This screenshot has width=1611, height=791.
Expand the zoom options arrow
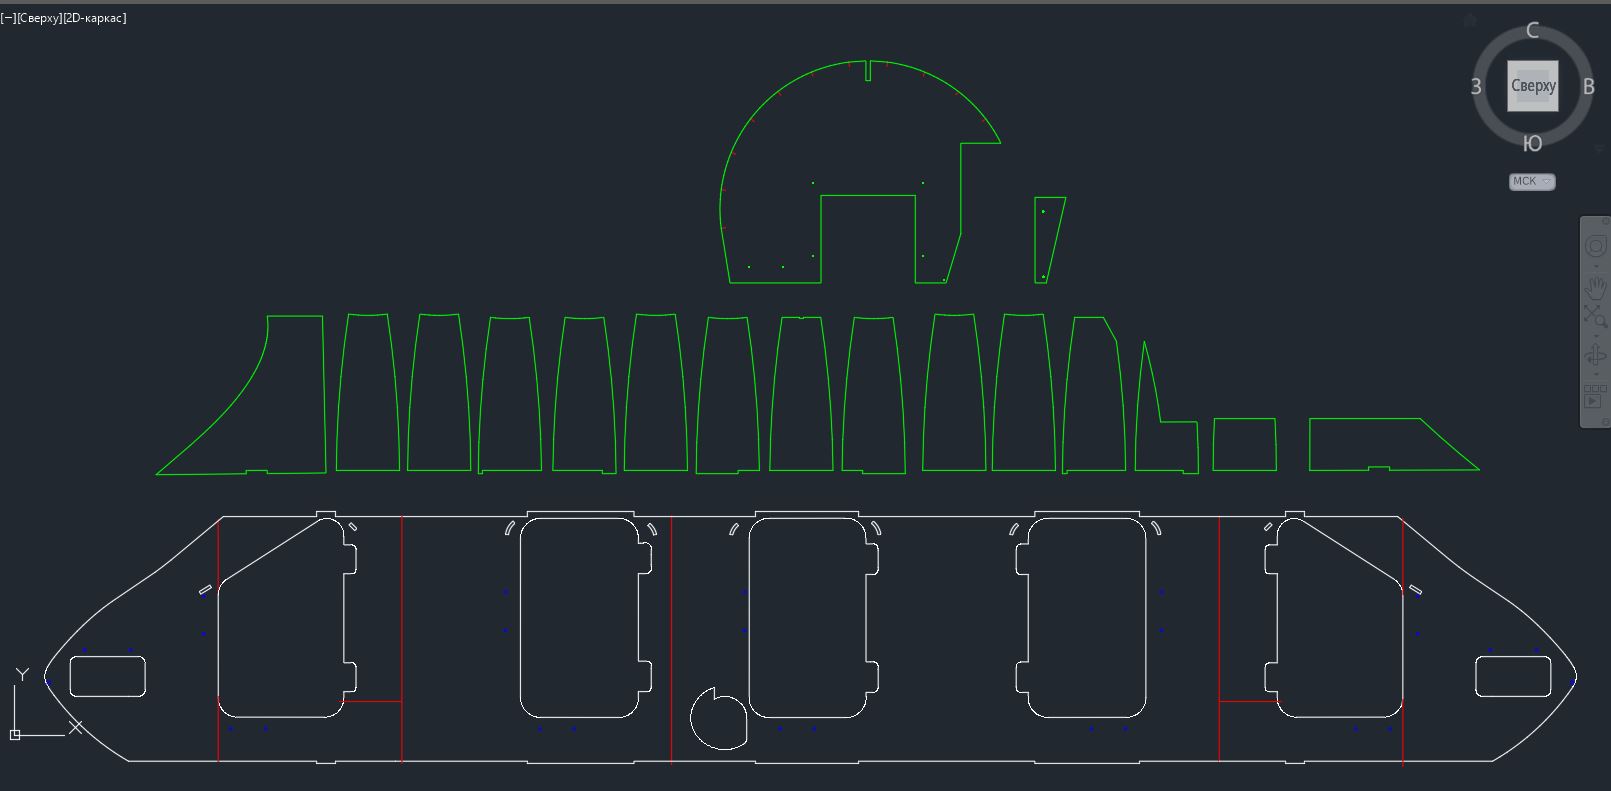coord(1595,336)
